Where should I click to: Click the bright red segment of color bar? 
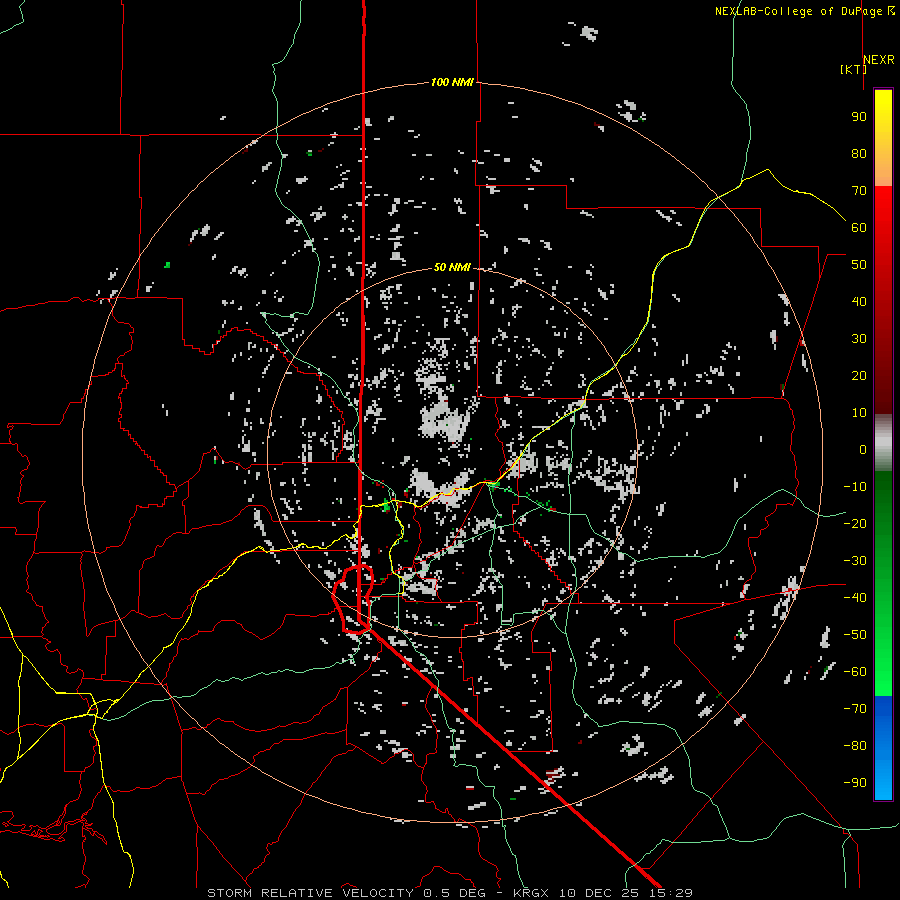point(883,299)
